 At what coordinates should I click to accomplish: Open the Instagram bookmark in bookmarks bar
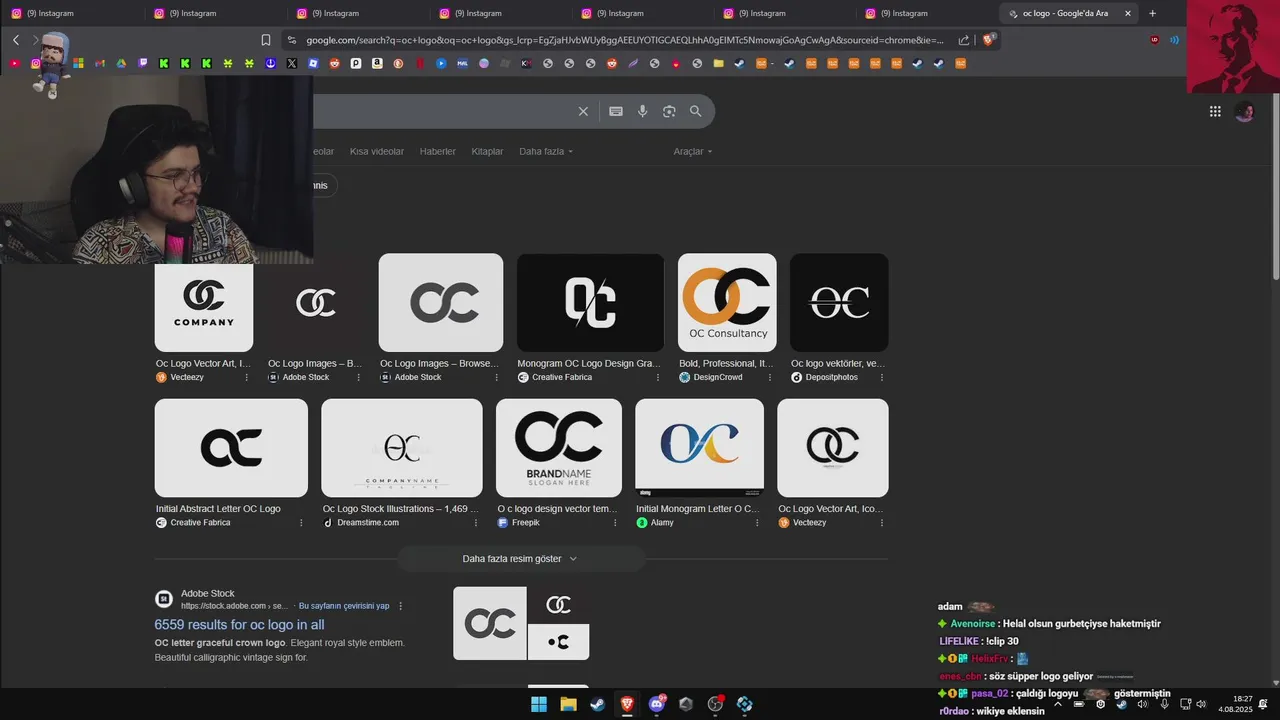click(36, 63)
